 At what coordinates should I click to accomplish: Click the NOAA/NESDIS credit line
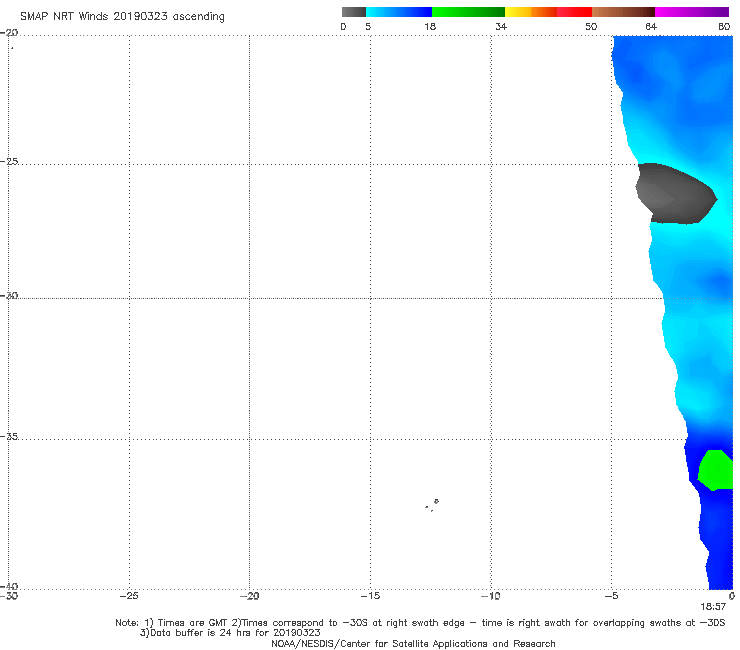point(413,644)
